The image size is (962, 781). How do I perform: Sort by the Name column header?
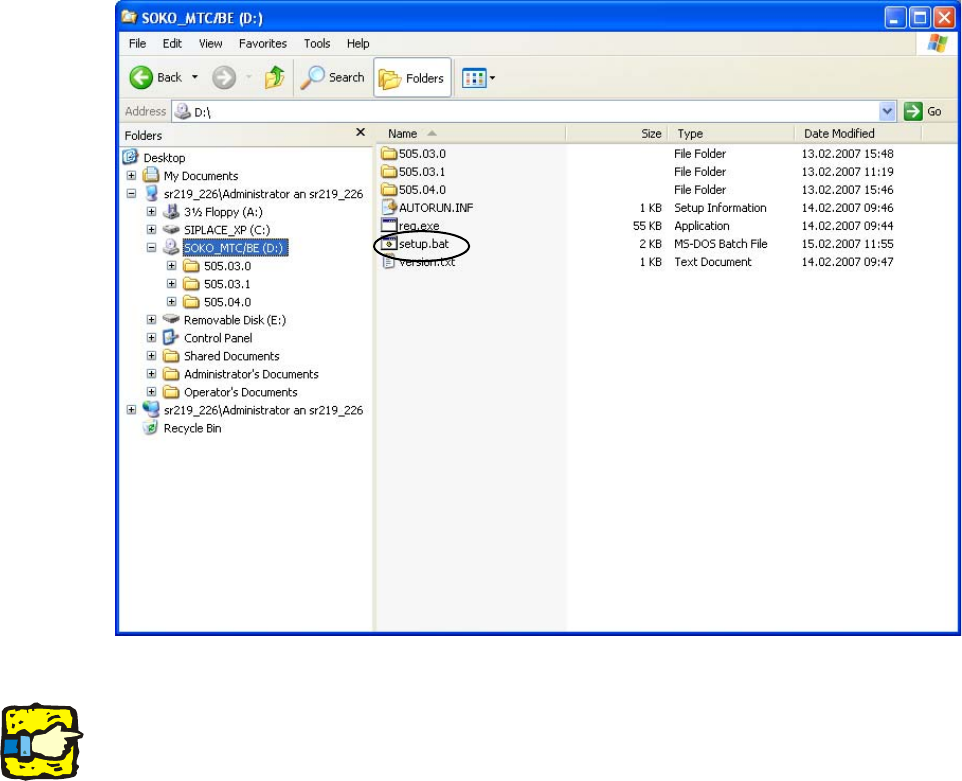point(471,134)
